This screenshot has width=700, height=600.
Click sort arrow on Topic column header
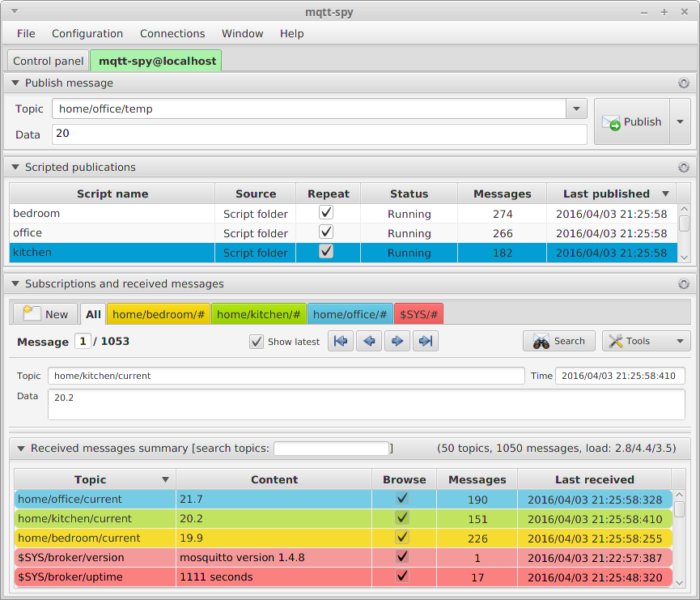(x=165, y=480)
